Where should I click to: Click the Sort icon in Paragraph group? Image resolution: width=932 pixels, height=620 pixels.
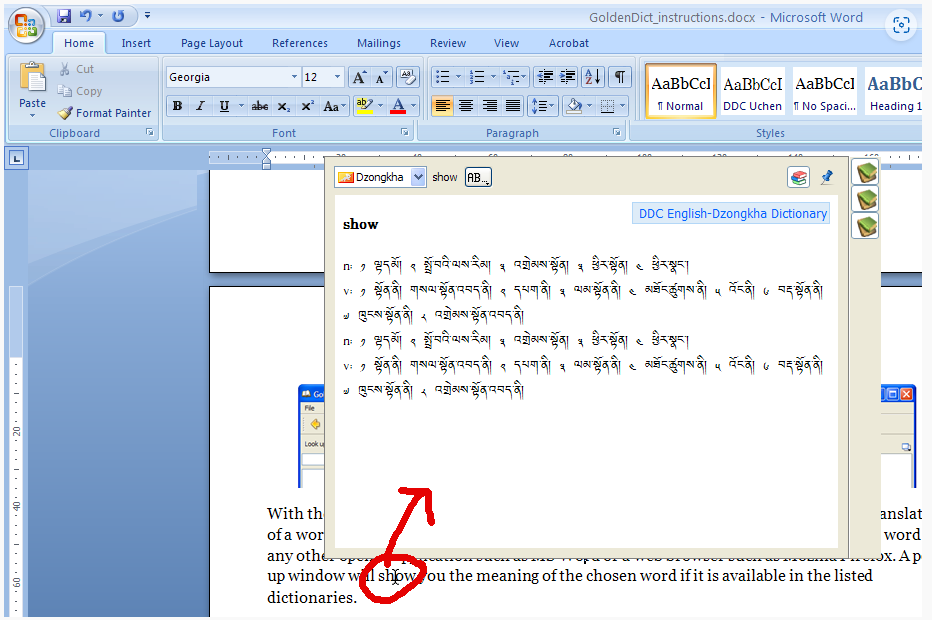592,77
